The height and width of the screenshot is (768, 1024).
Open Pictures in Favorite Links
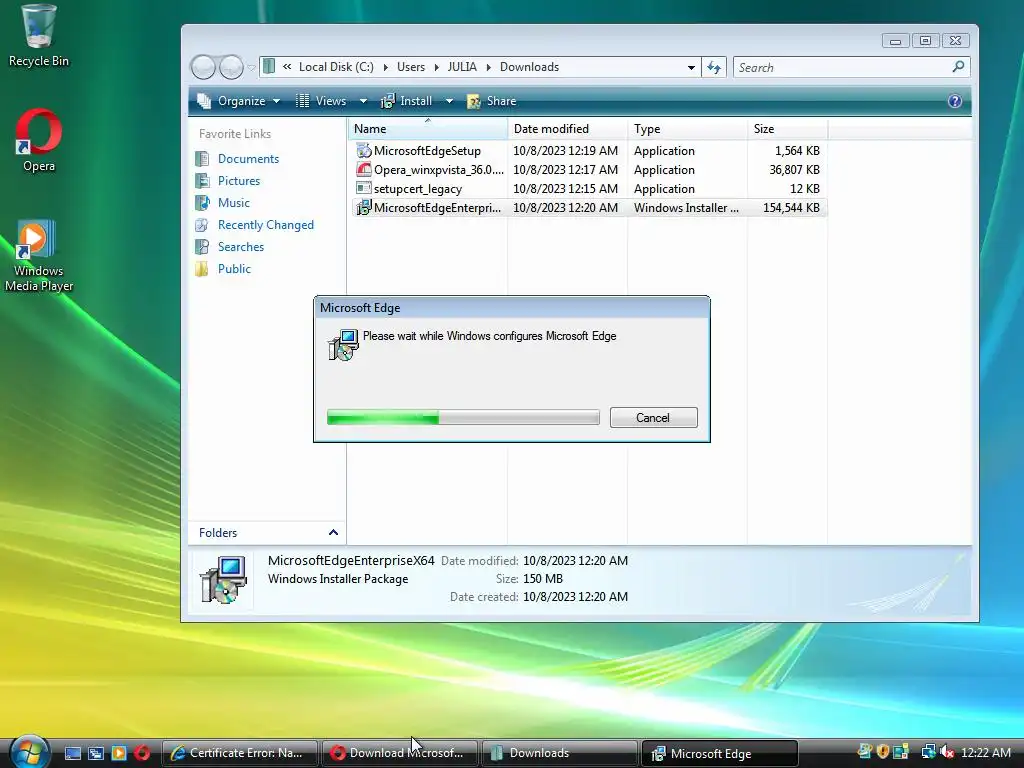point(238,181)
